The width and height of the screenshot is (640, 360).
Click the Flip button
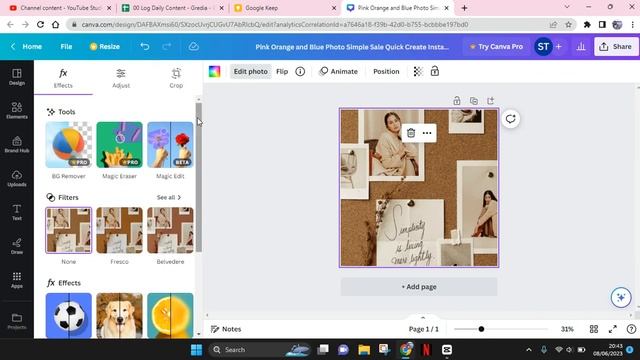coord(282,71)
